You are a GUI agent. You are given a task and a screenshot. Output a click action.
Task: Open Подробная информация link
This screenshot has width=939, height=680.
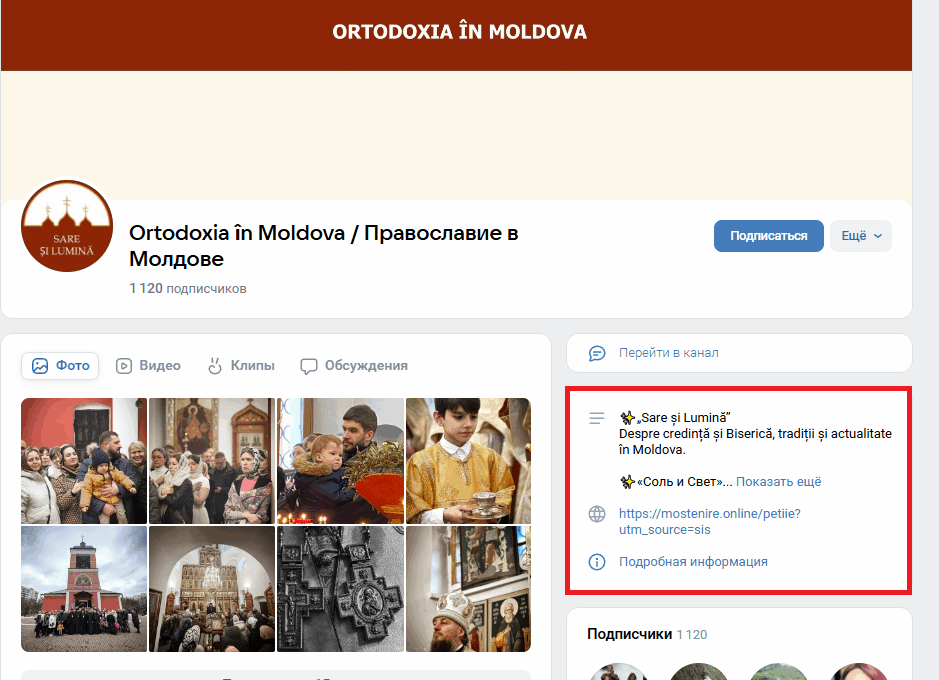click(693, 561)
